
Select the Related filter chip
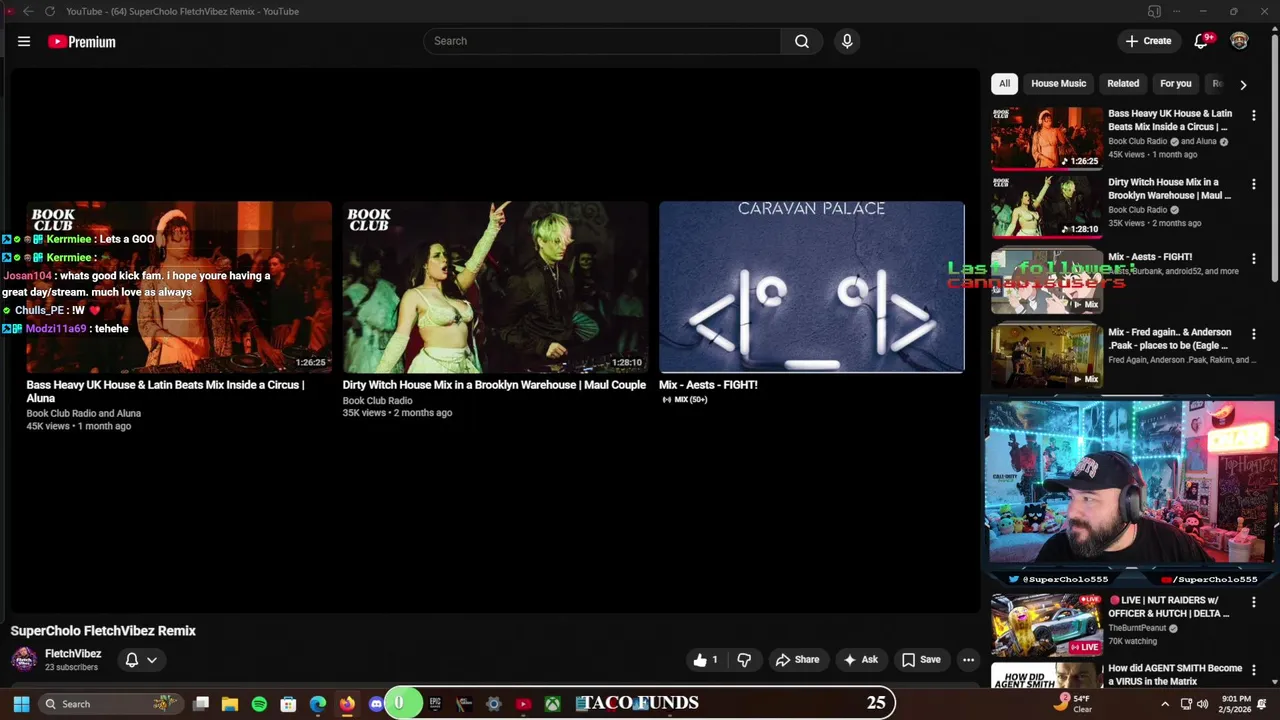[x=1123, y=84]
